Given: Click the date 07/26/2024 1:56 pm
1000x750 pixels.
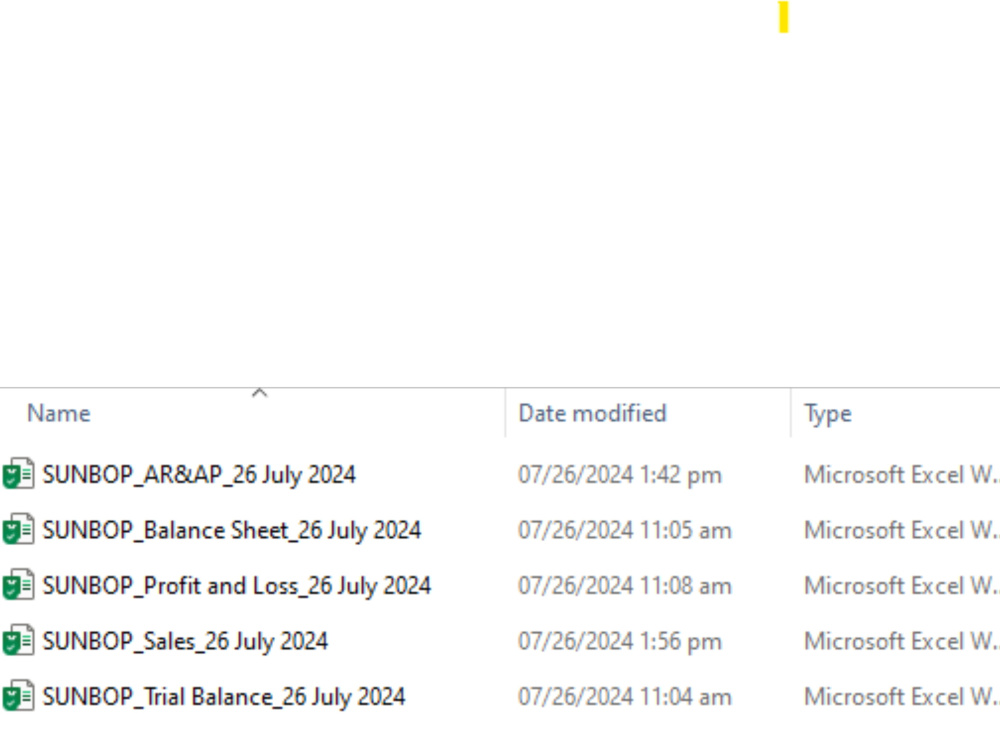Looking at the screenshot, I should point(620,642).
